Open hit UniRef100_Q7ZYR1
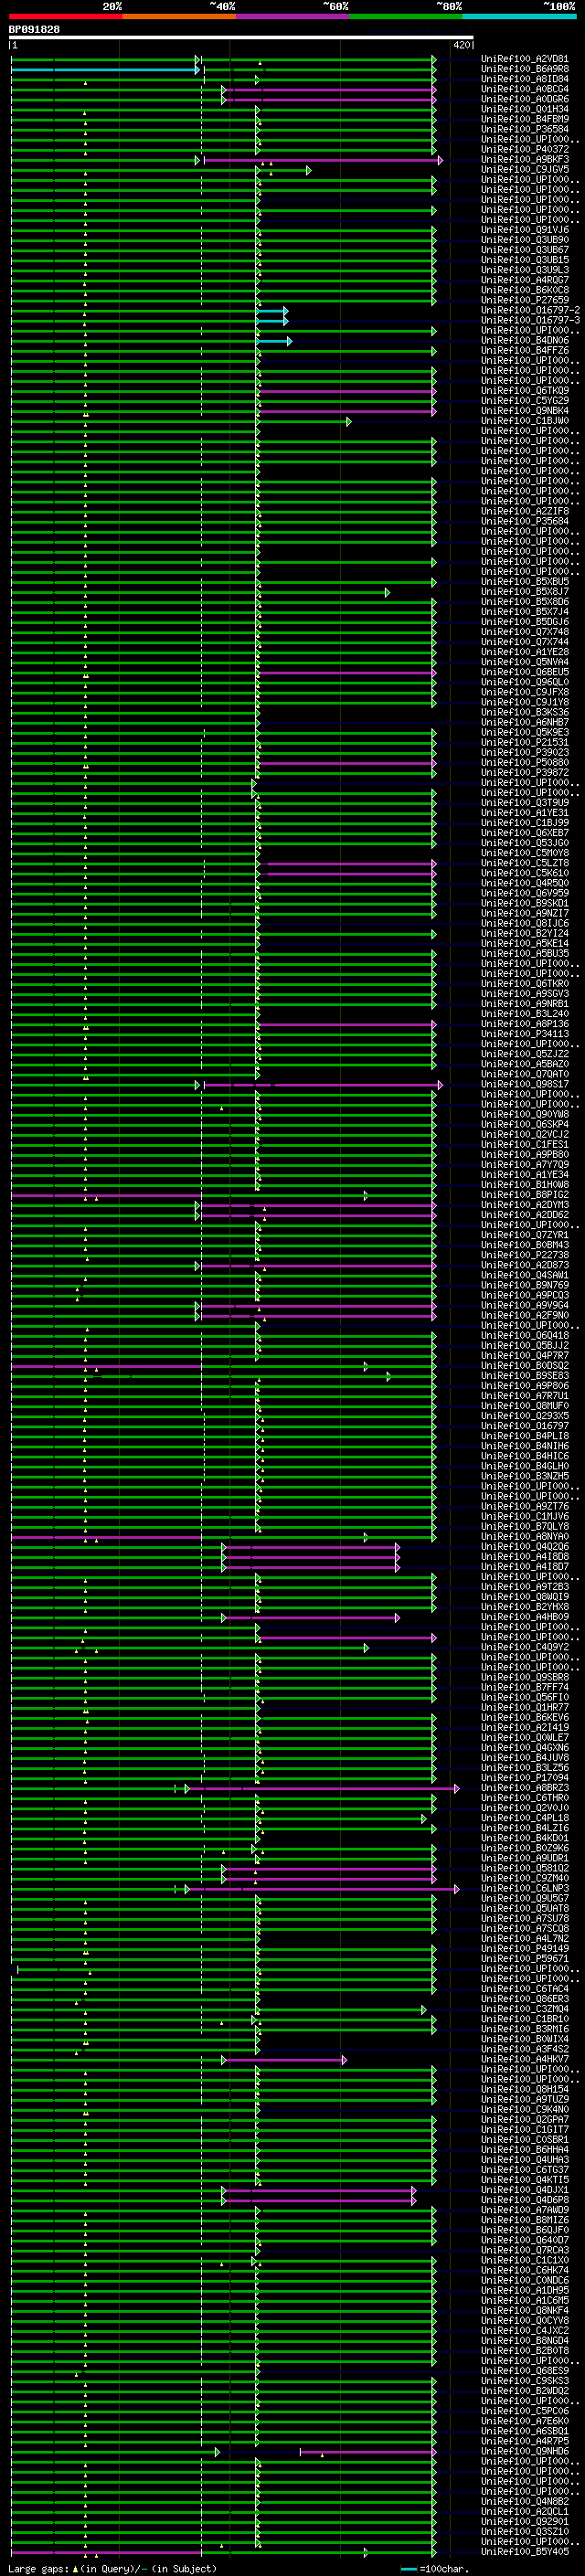Viewport: 585px width, 2576px height. (x=524, y=1235)
